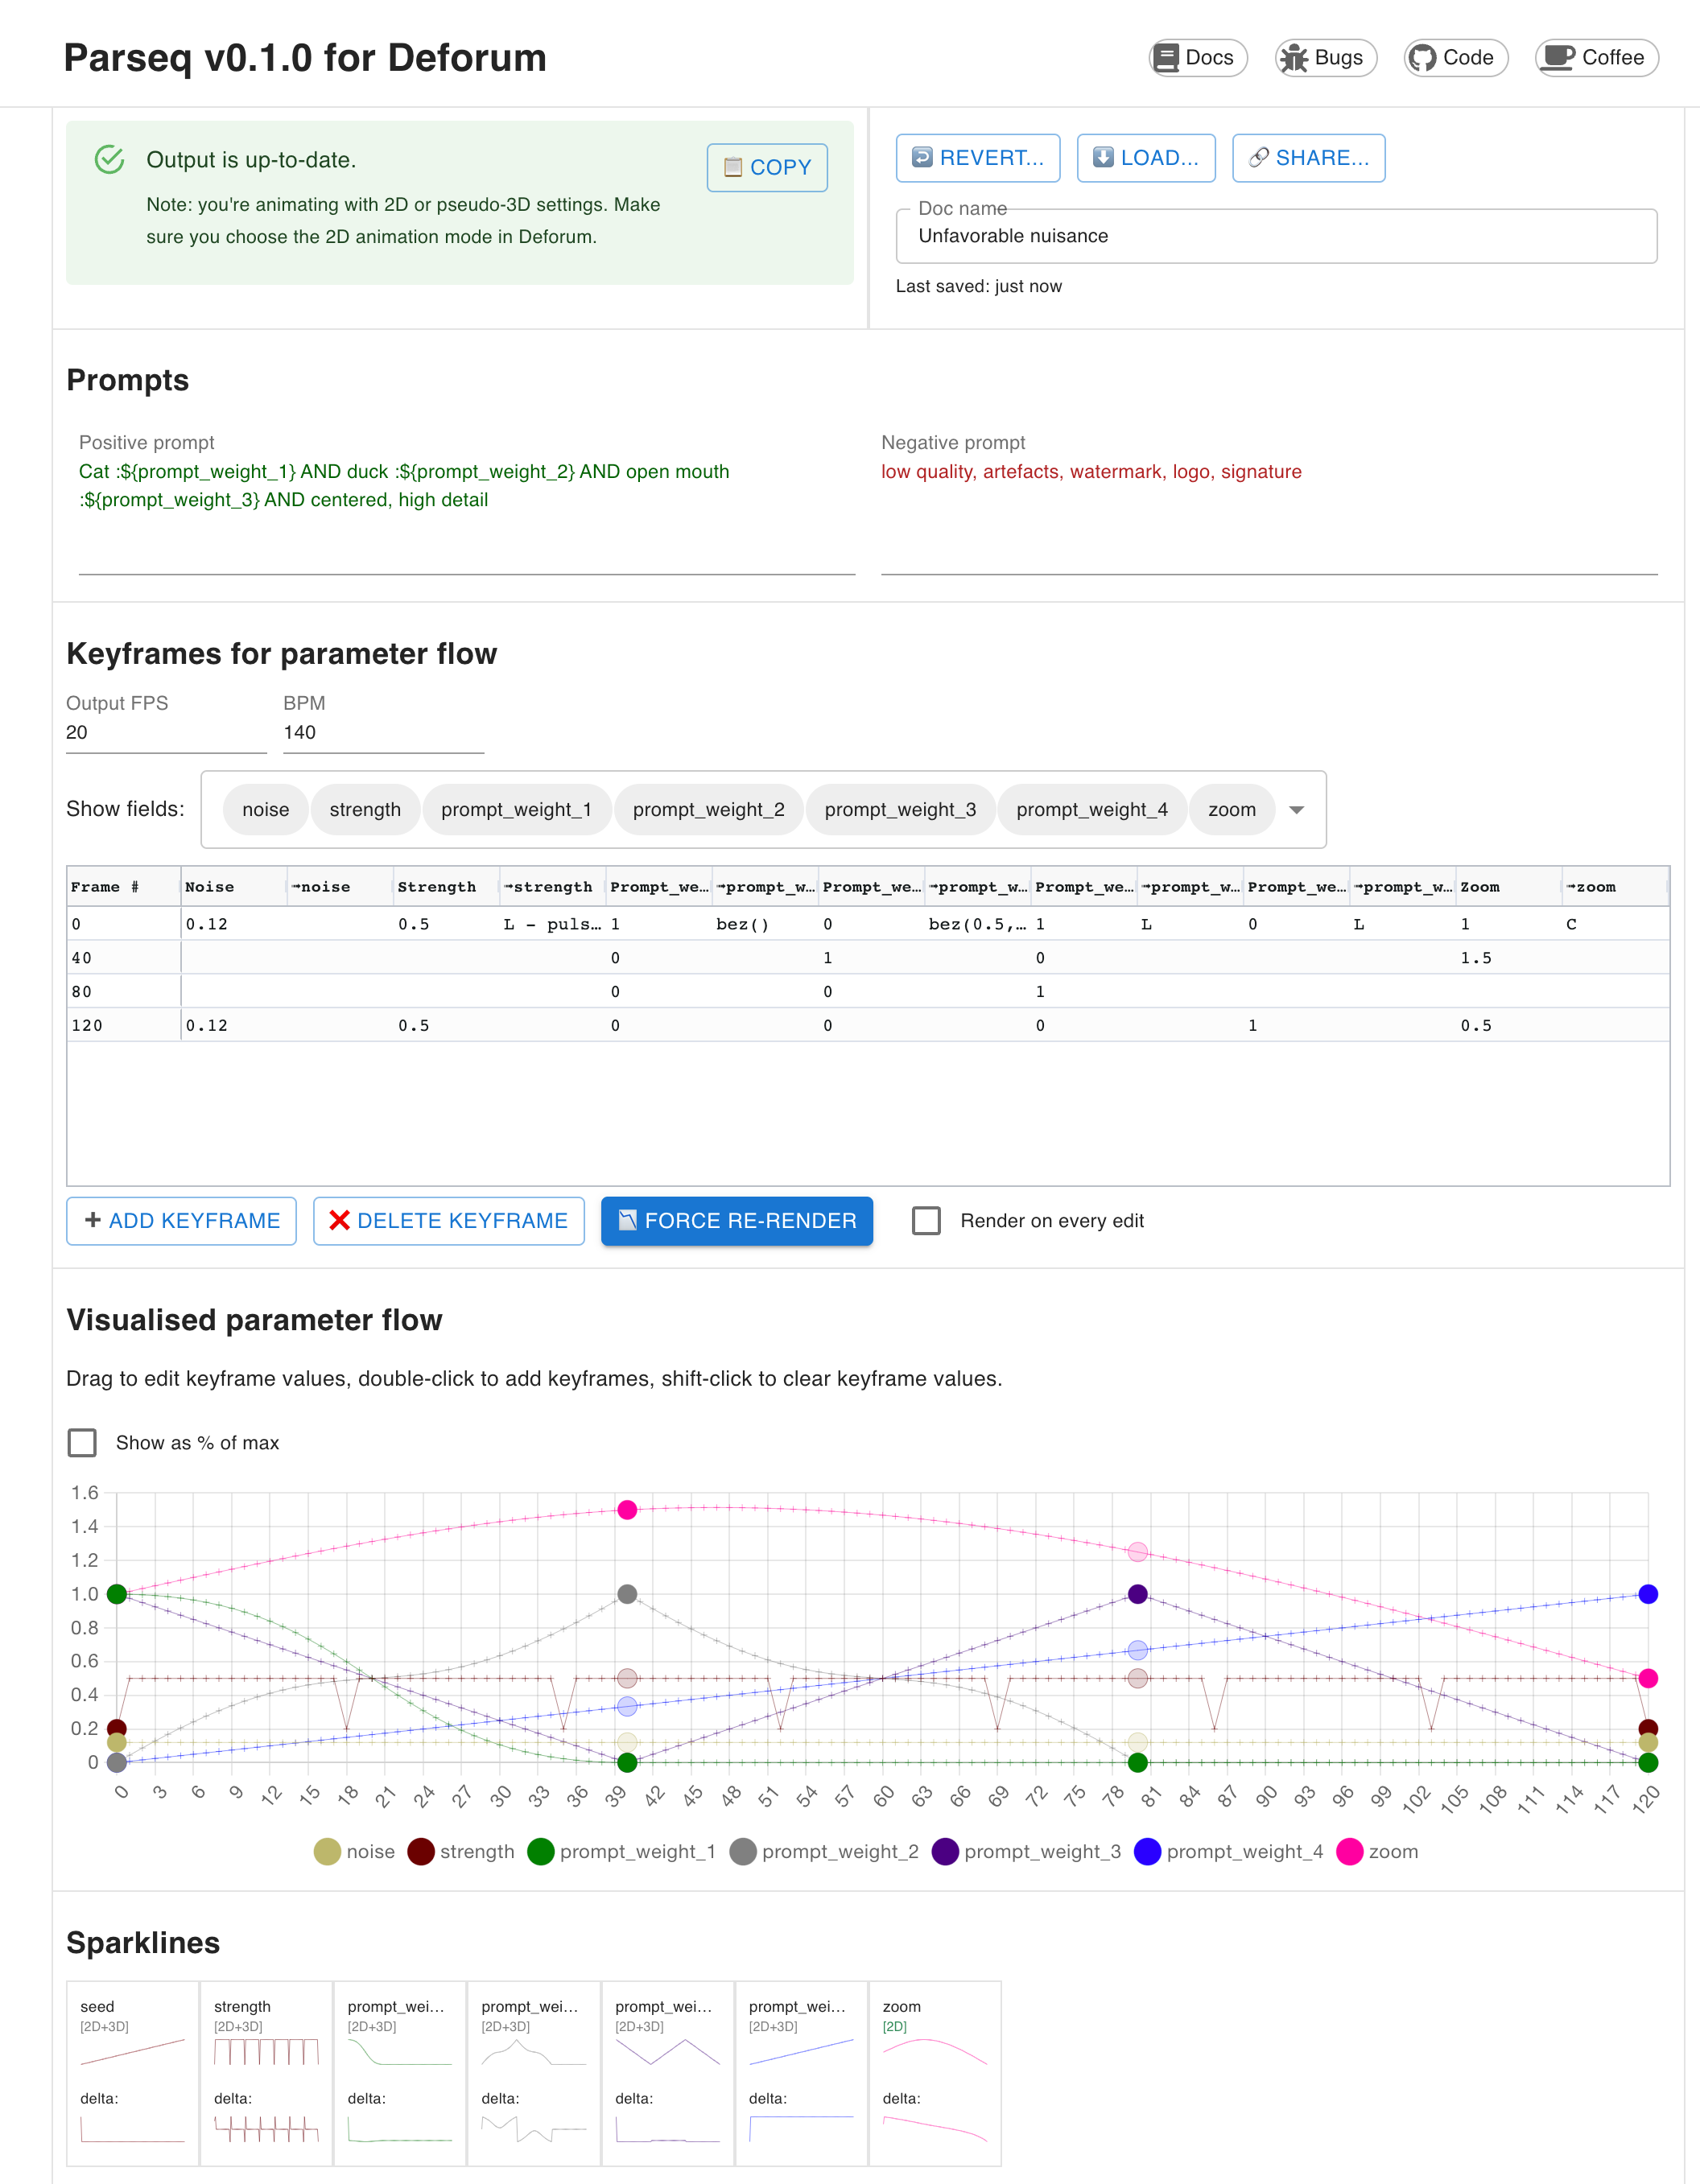1700x2184 pixels.
Task: Click Add Keyframe
Action: click(181, 1220)
